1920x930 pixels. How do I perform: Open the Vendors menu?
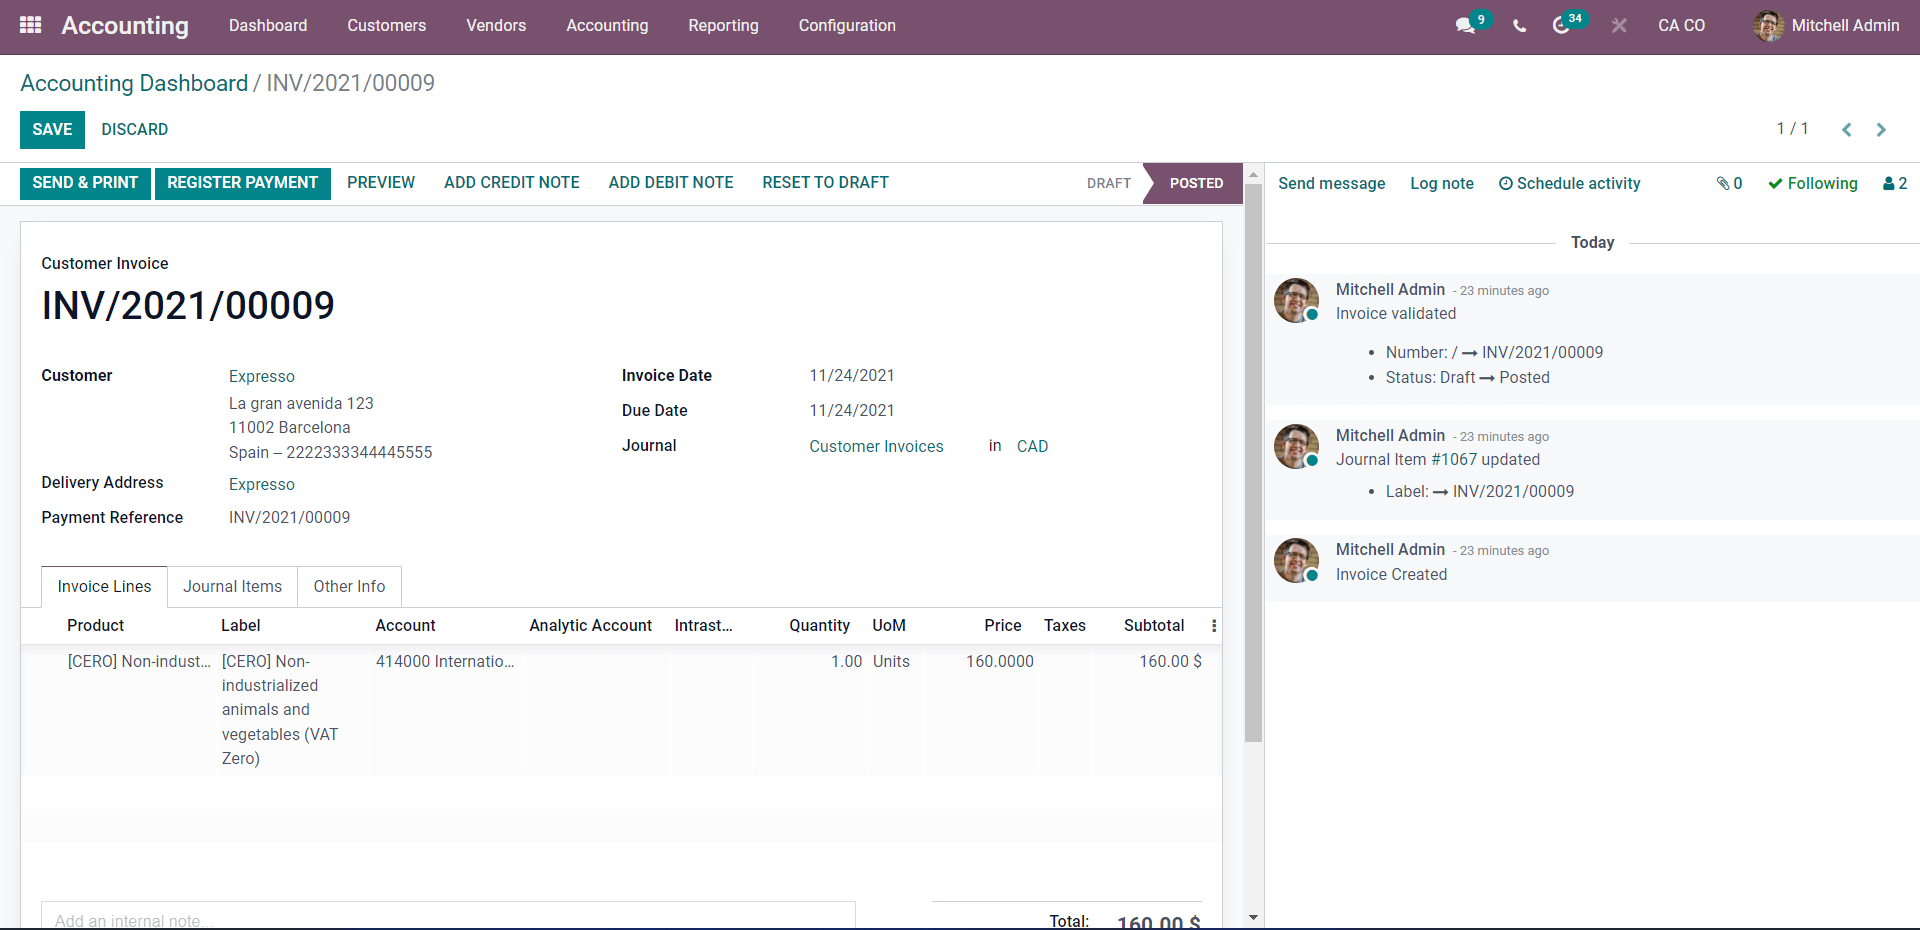coord(496,26)
